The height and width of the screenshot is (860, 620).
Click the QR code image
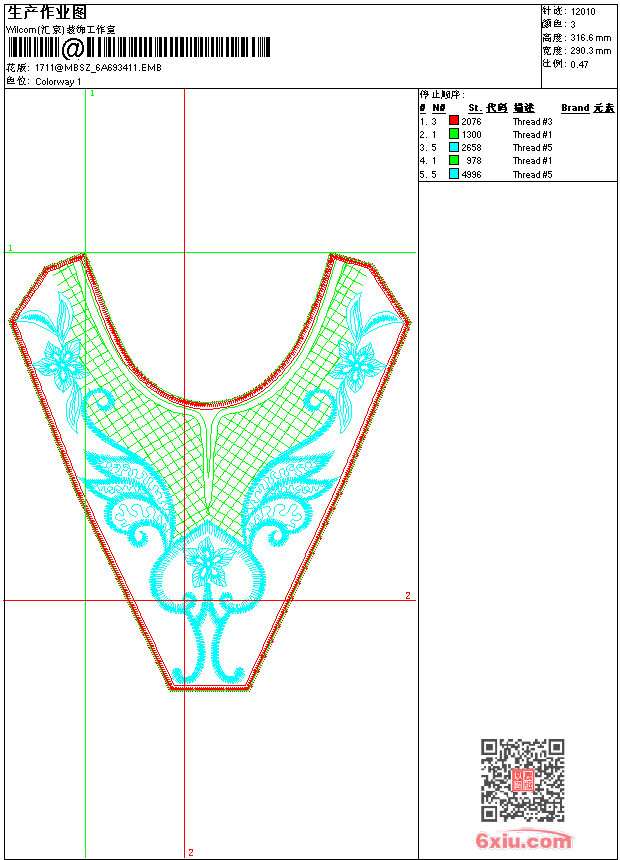[x=522, y=780]
